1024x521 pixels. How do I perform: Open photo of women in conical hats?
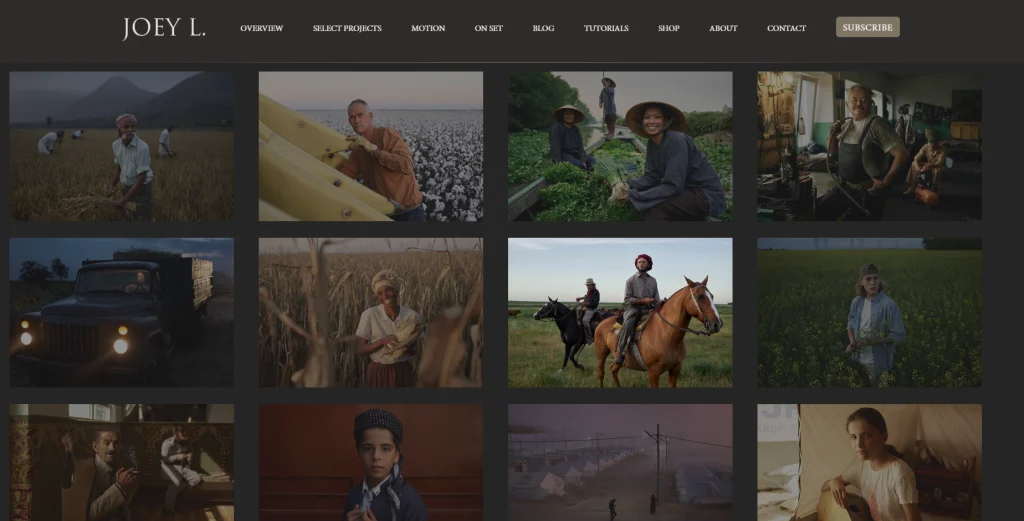point(620,146)
